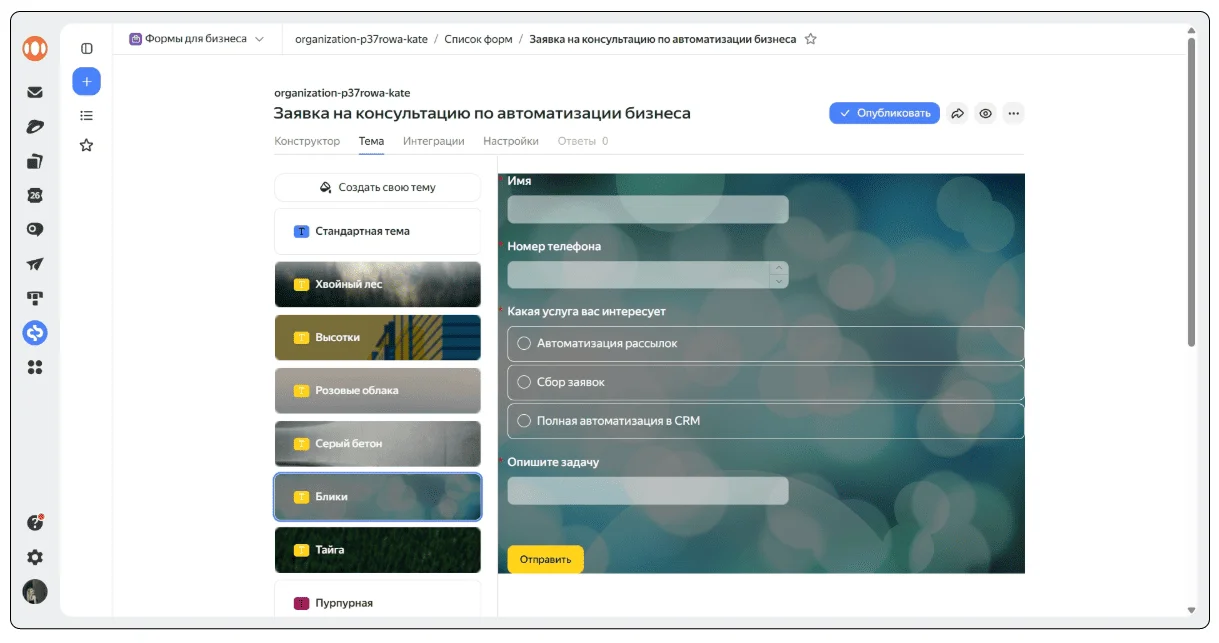Click phone number field up arrow
The width and height of the screenshot is (1219, 643).
coord(779,268)
